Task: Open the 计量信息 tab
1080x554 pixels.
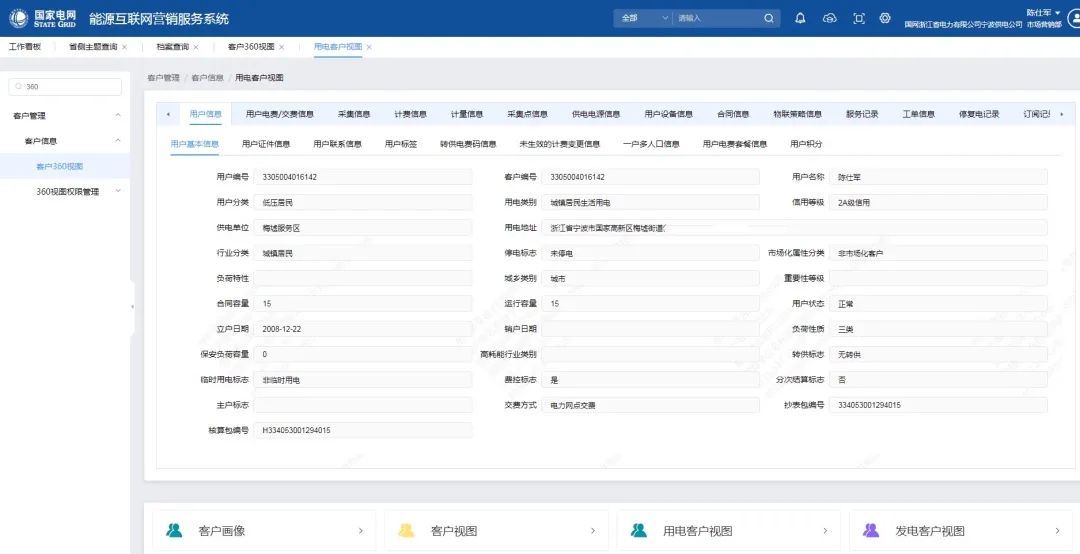Action: coord(467,114)
